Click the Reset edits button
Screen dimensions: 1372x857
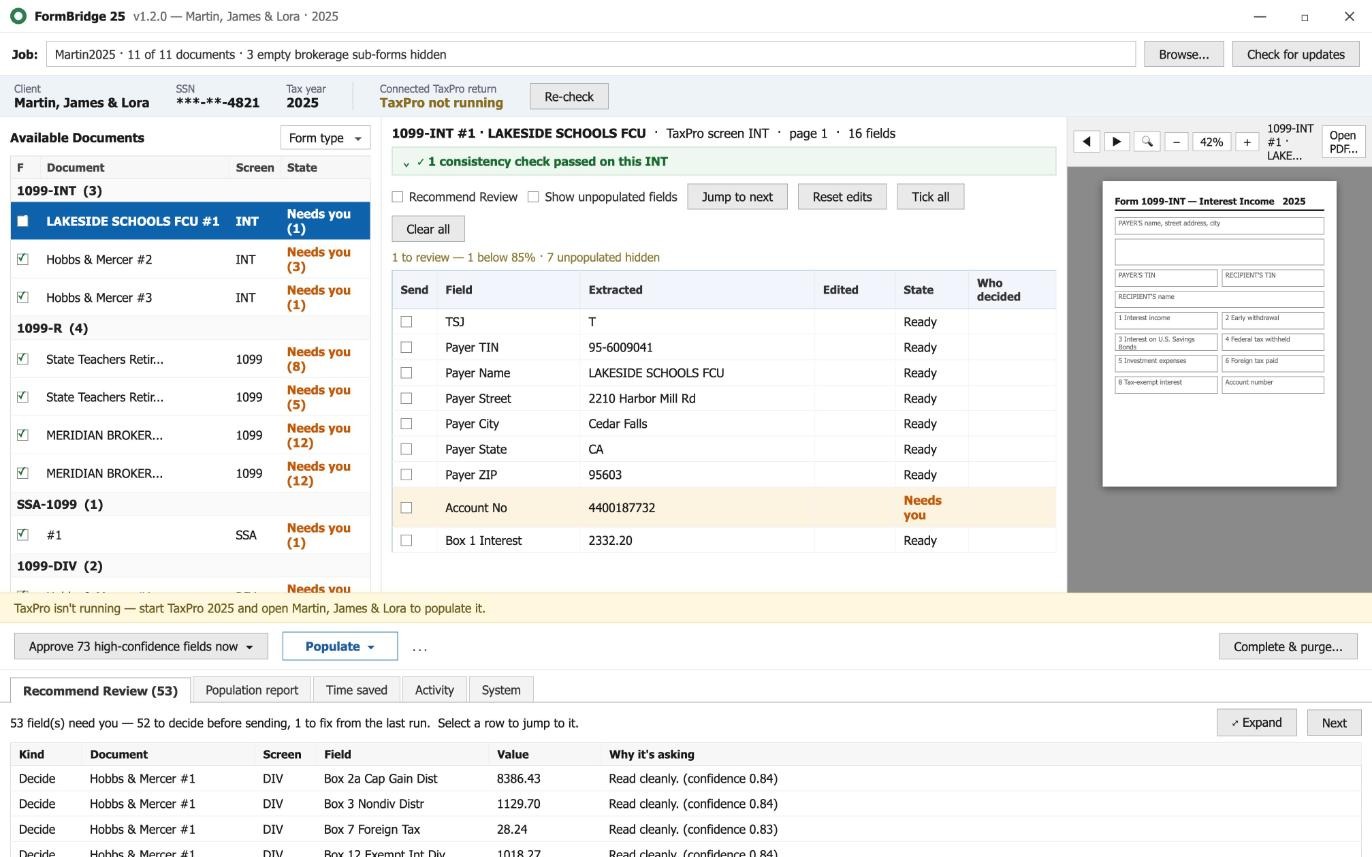coord(842,197)
